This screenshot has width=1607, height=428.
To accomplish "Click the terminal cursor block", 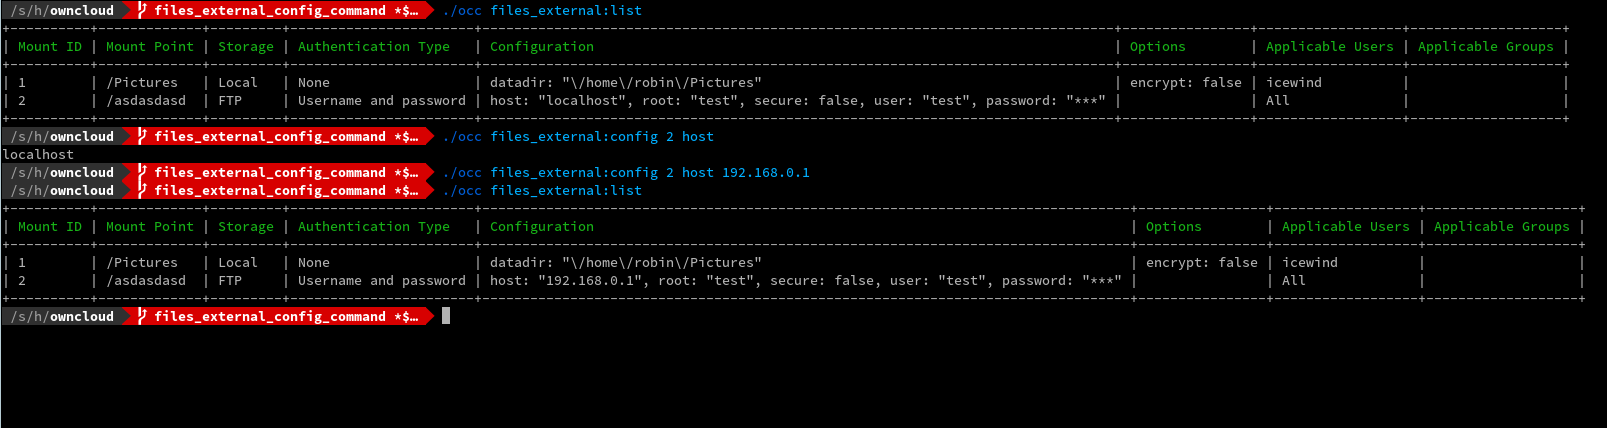I will [x=446, y=316].
